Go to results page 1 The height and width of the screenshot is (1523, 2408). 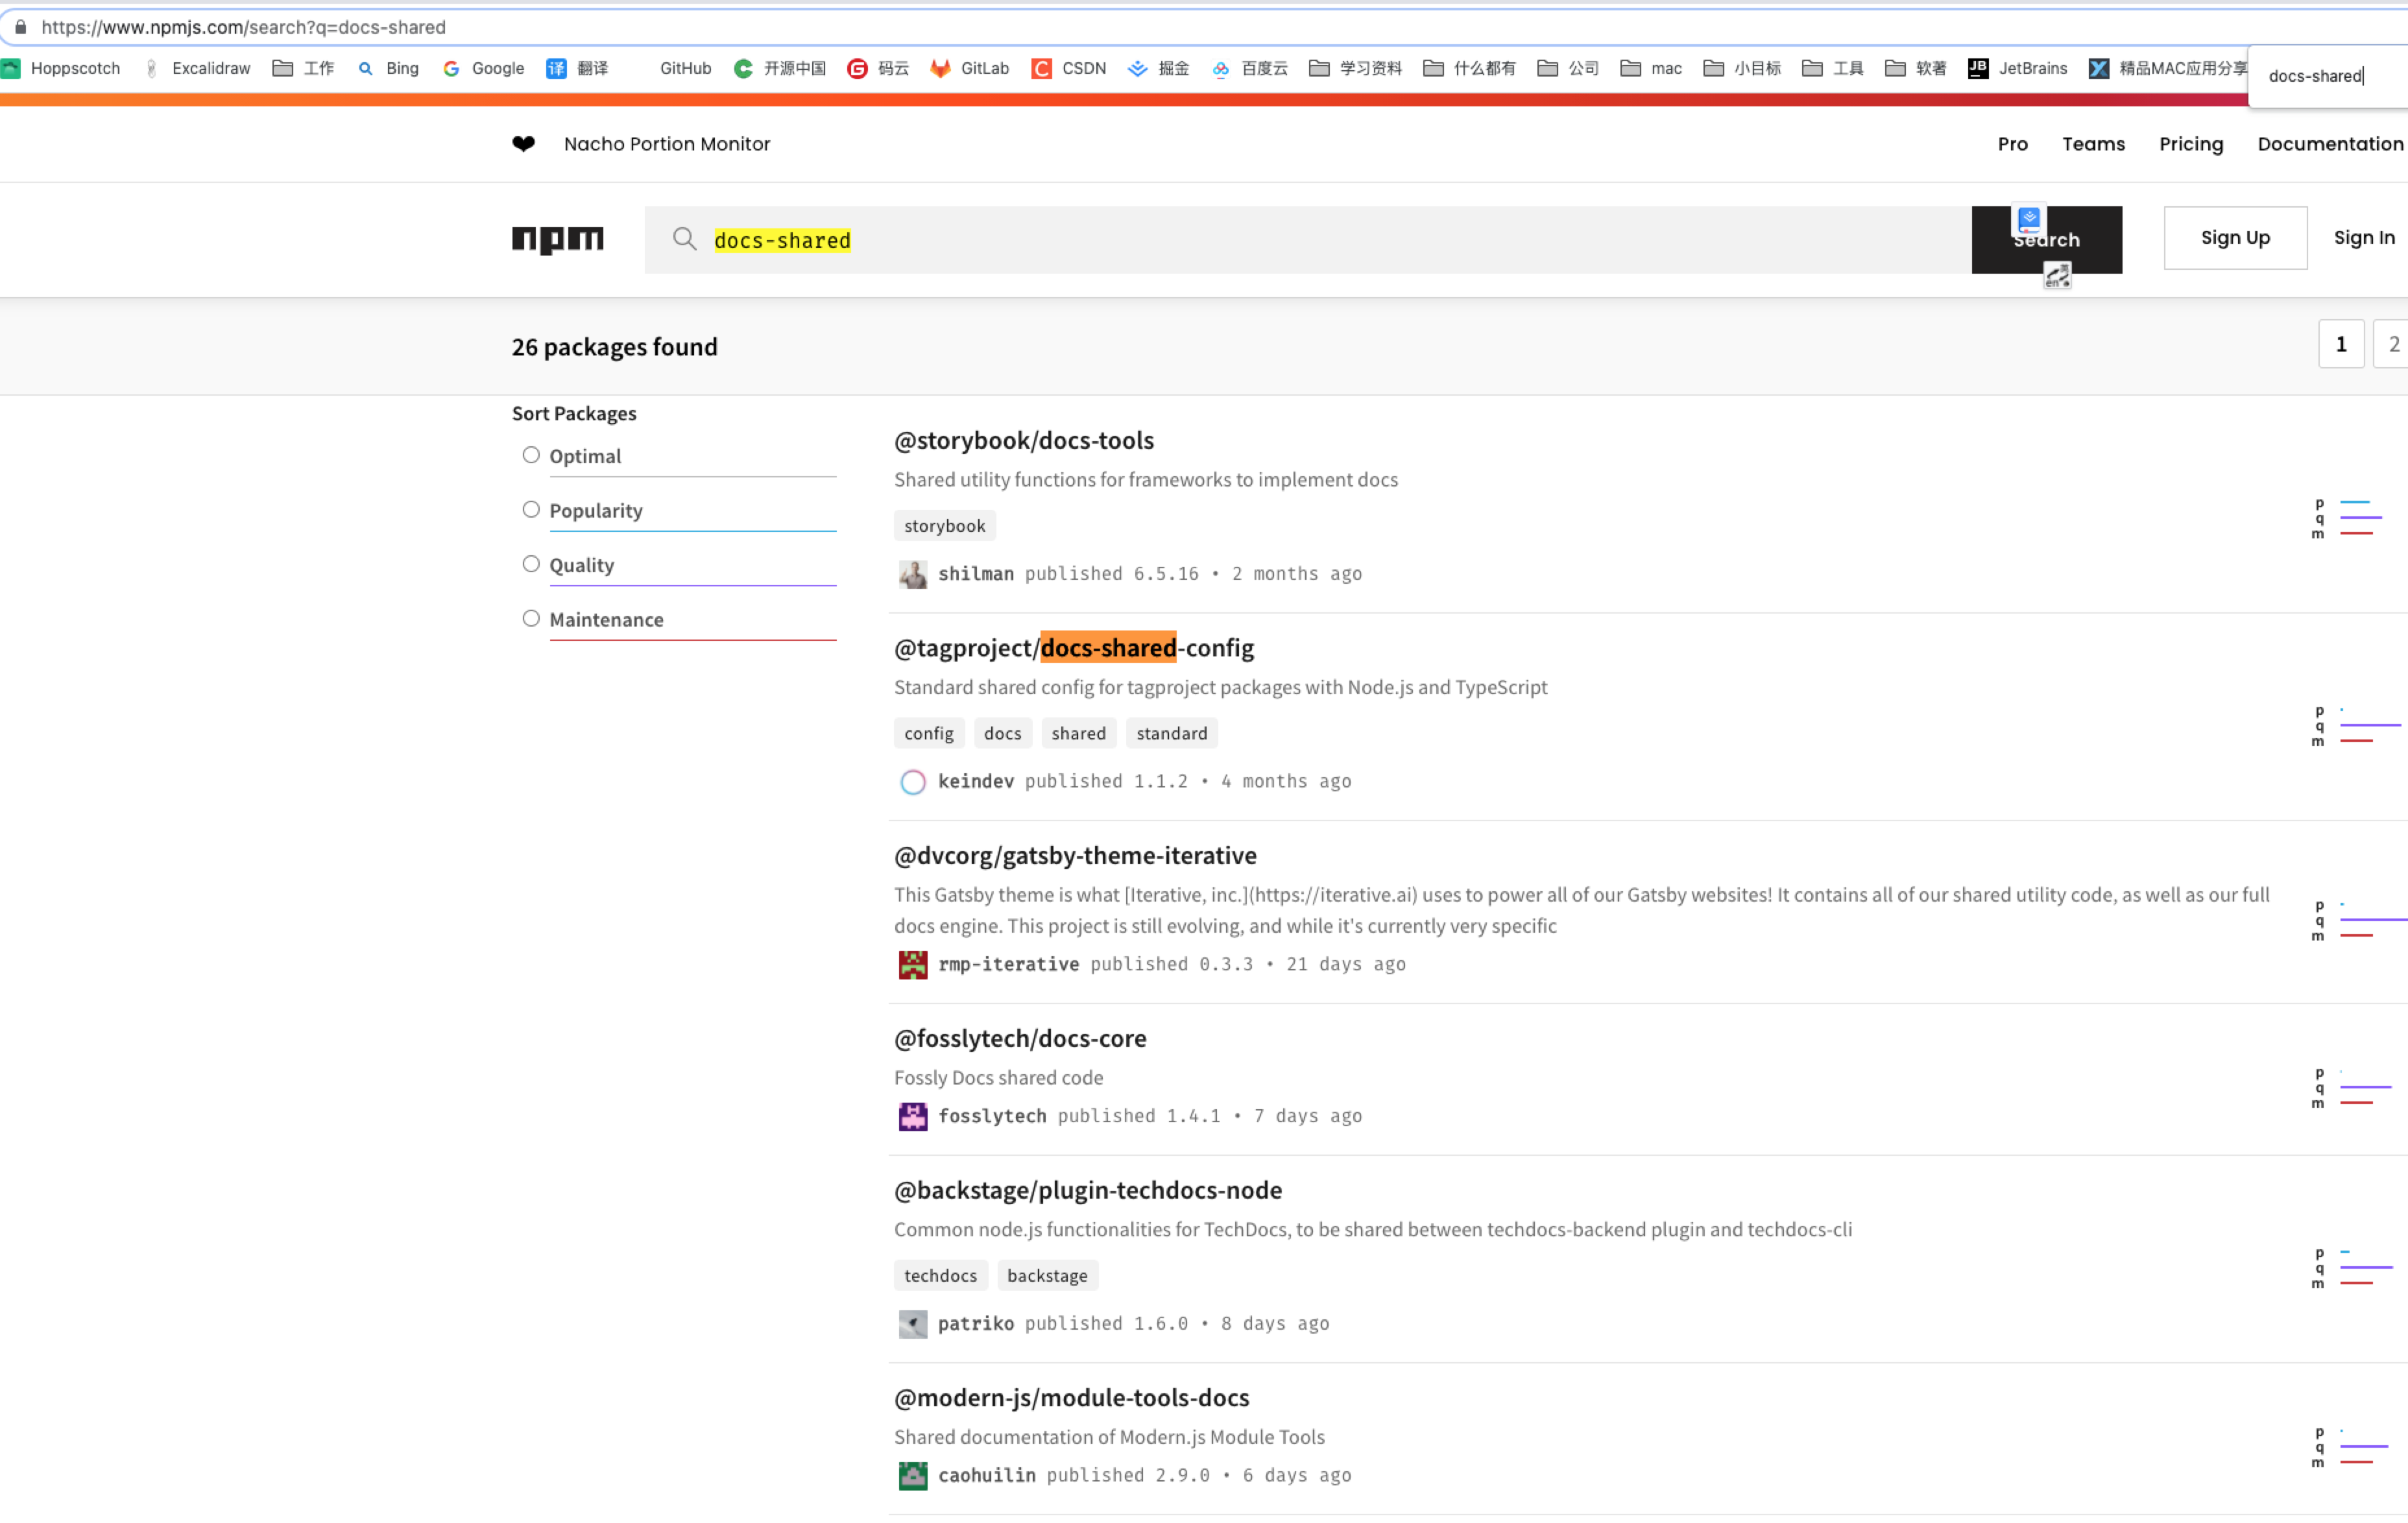click(2341, 344)
